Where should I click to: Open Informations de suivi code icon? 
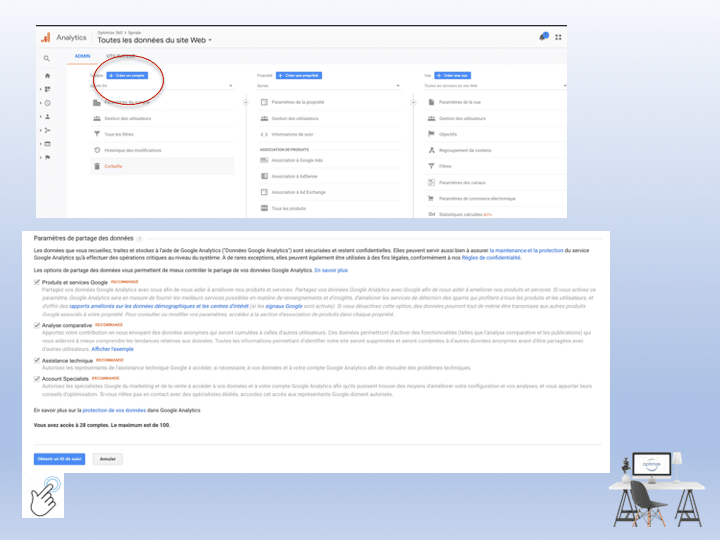[x=264, y=134]
